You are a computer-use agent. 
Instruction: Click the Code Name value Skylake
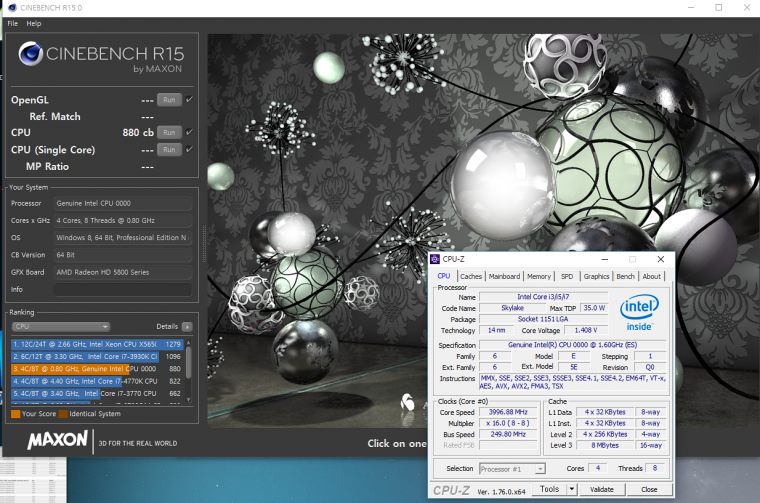click(x=512, y=308)
